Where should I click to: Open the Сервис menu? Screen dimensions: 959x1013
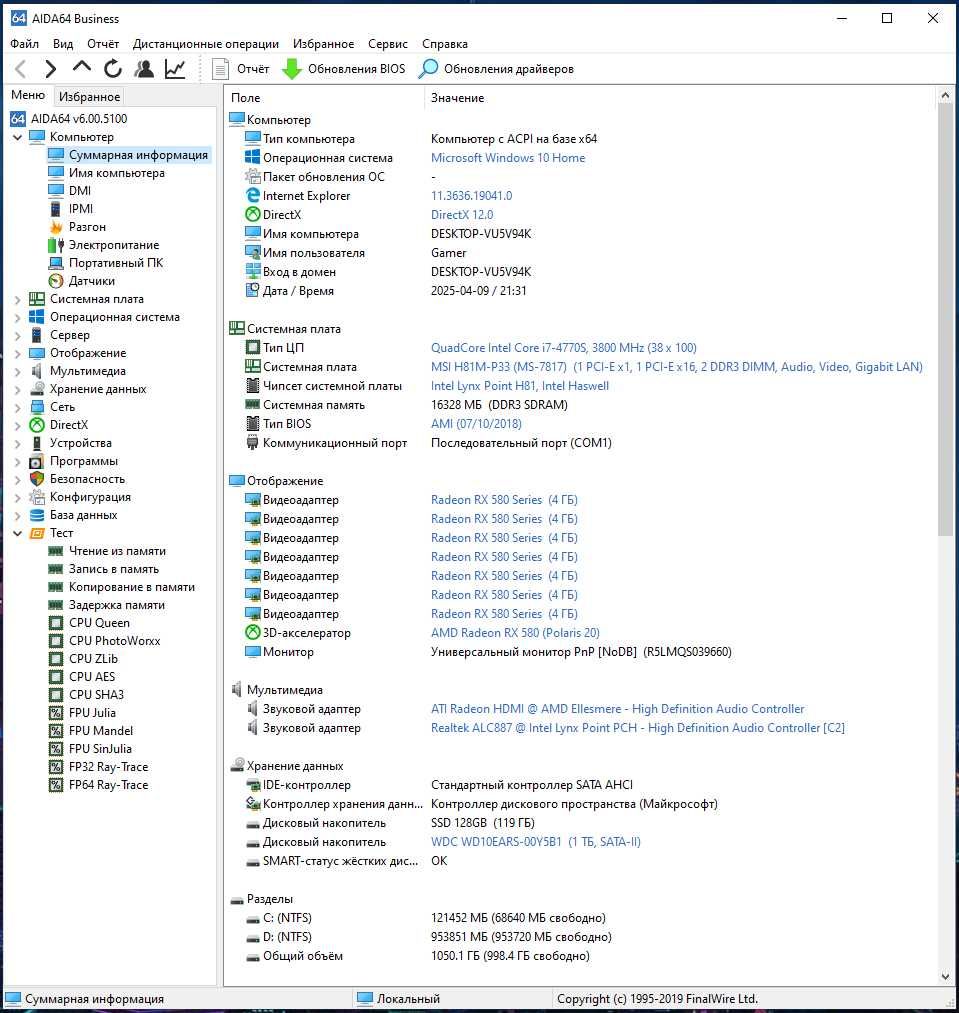[388, 44]
